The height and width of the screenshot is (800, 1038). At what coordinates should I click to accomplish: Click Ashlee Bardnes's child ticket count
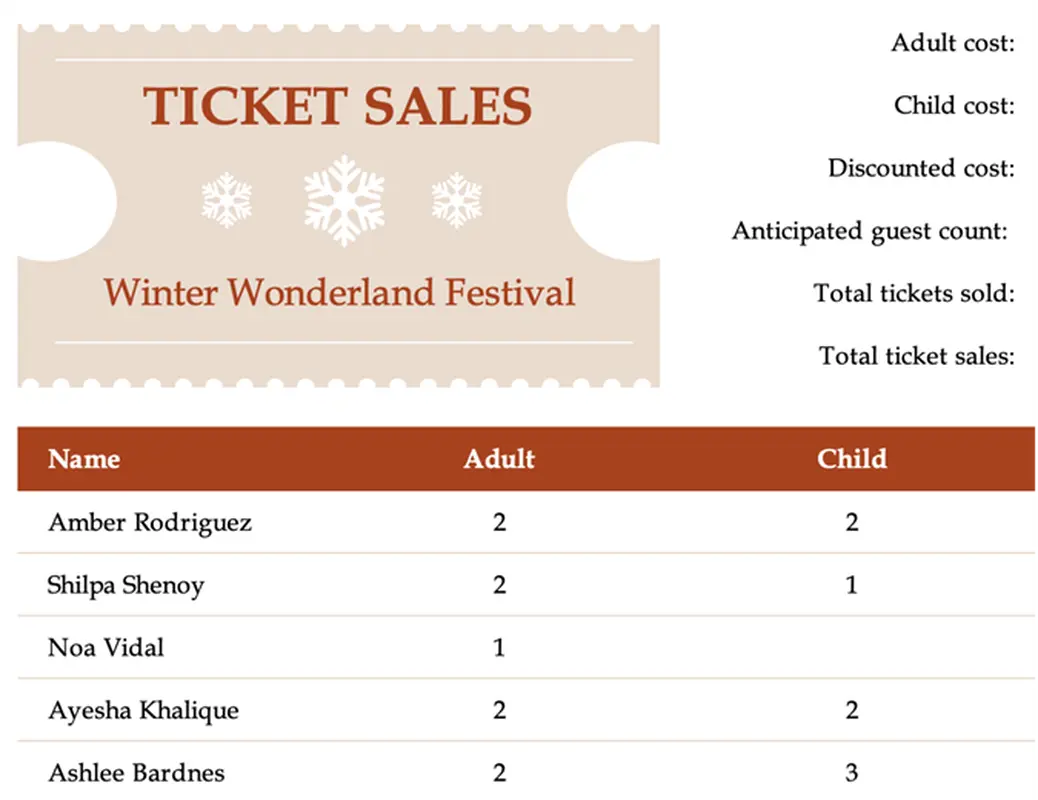(x=852, y=772)
